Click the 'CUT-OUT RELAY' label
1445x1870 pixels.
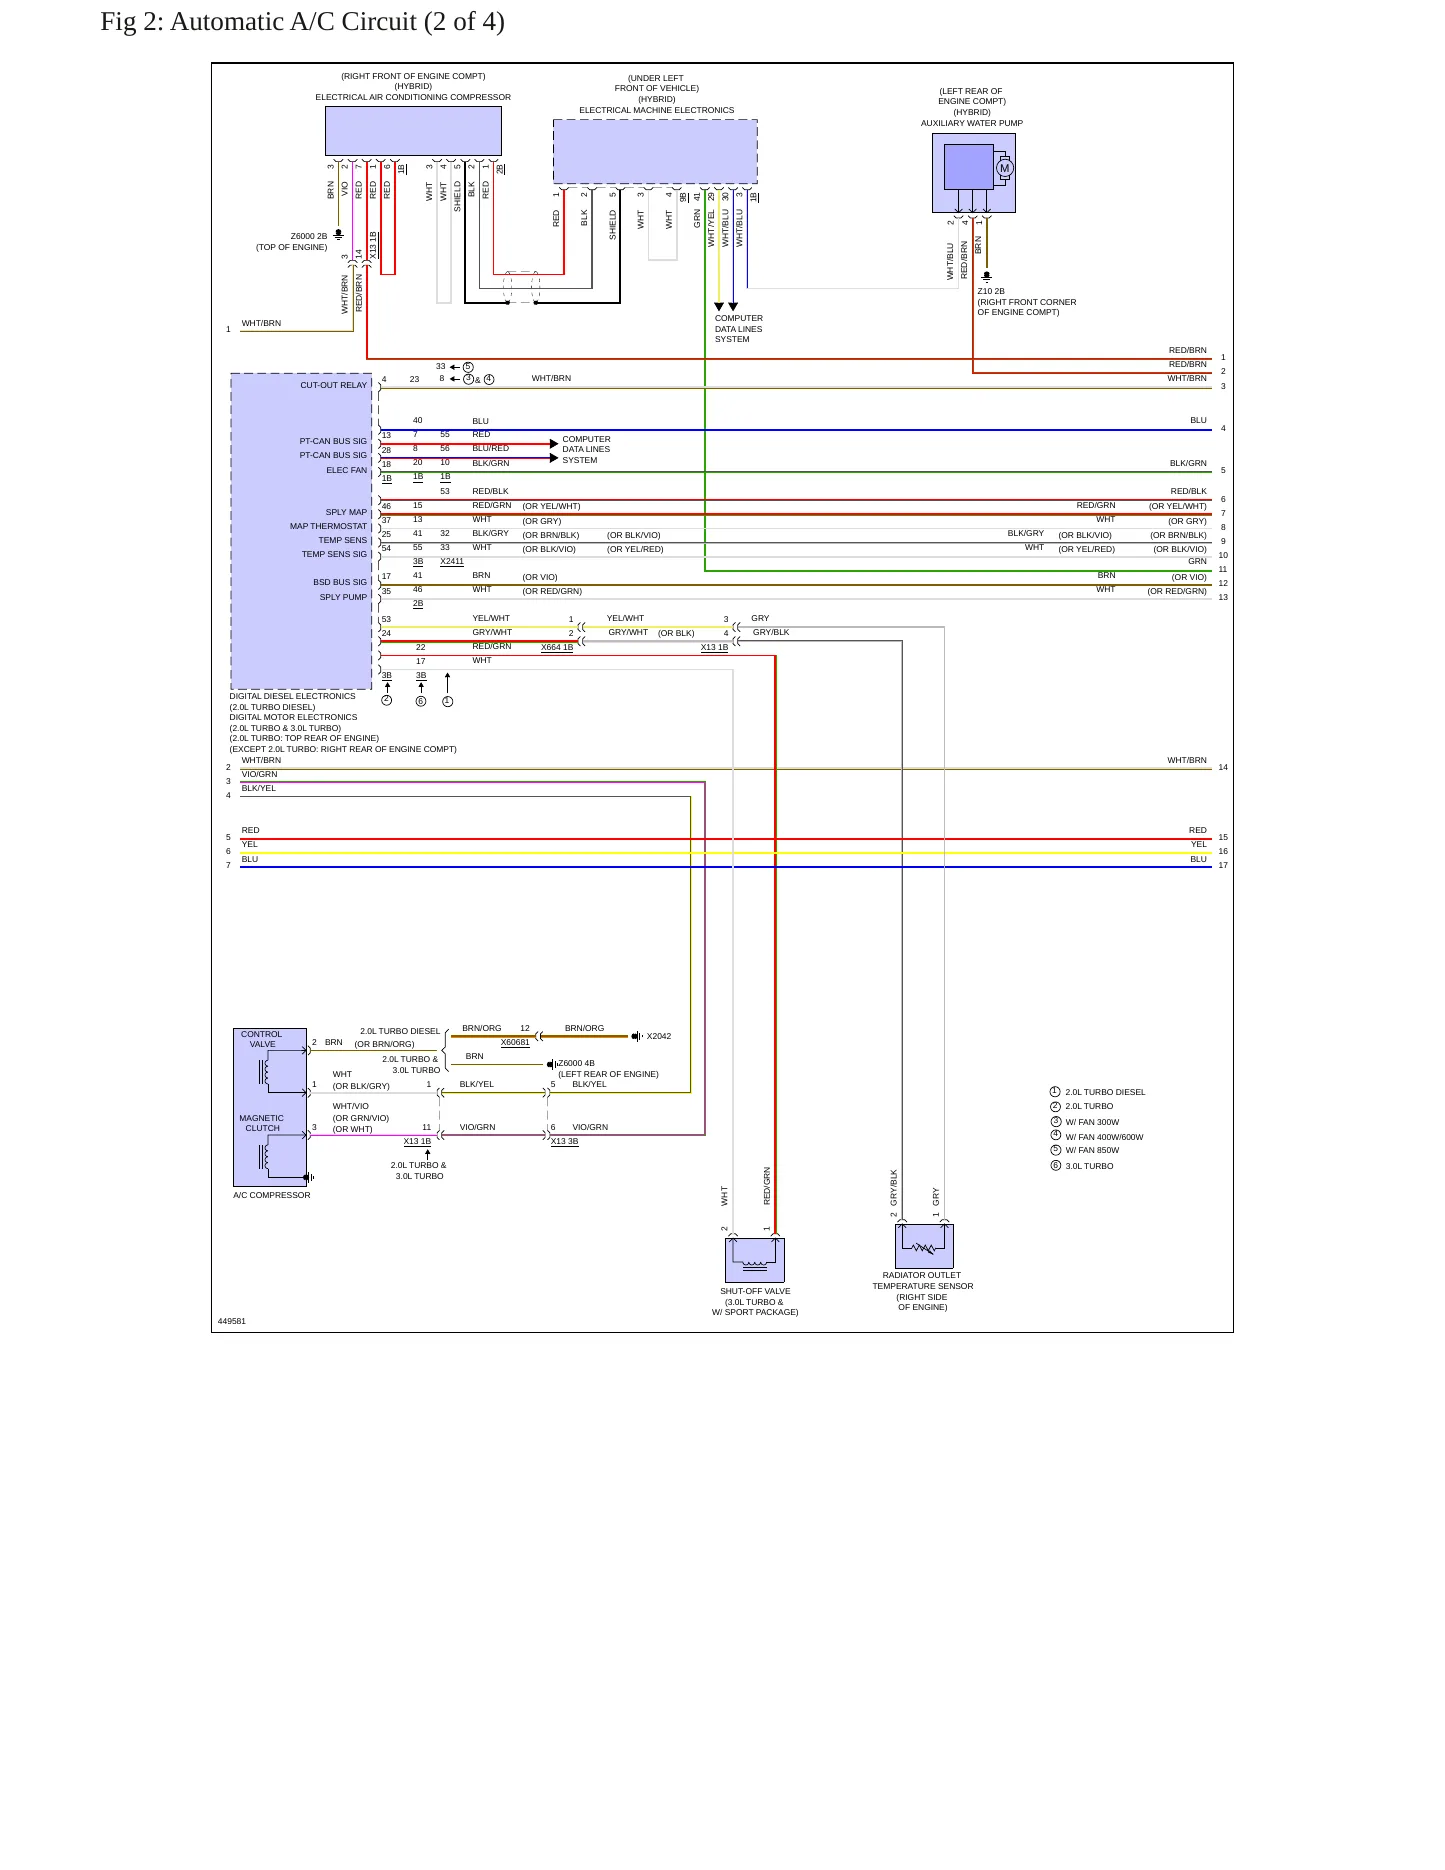tap(334, 385)
